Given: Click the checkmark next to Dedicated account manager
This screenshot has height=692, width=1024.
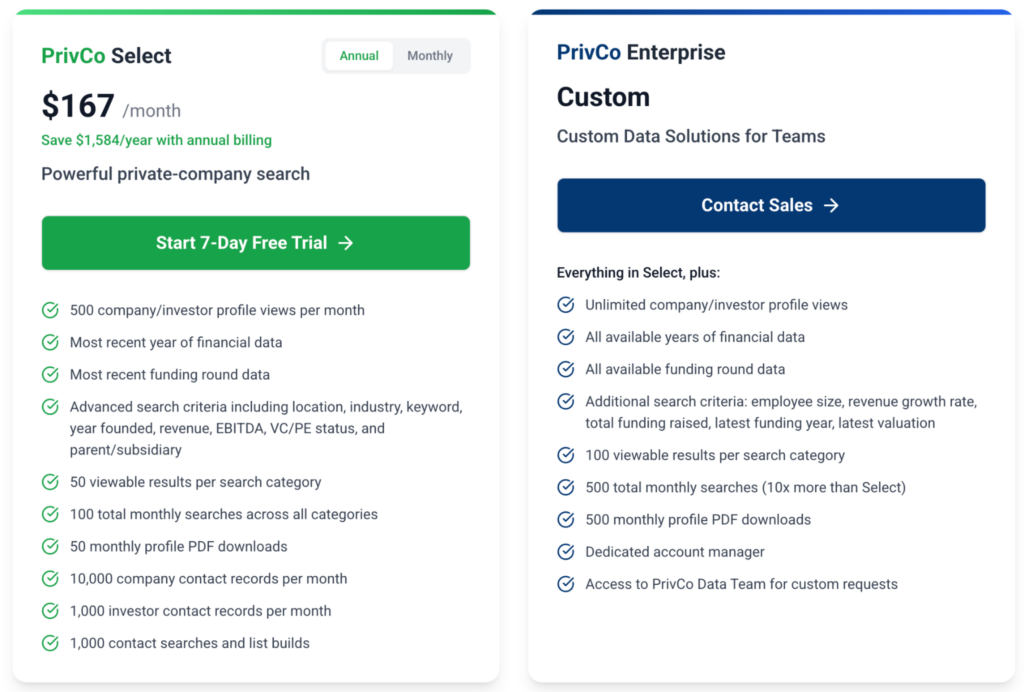Looking at the screenshot, I should click(x=565, y=552).
